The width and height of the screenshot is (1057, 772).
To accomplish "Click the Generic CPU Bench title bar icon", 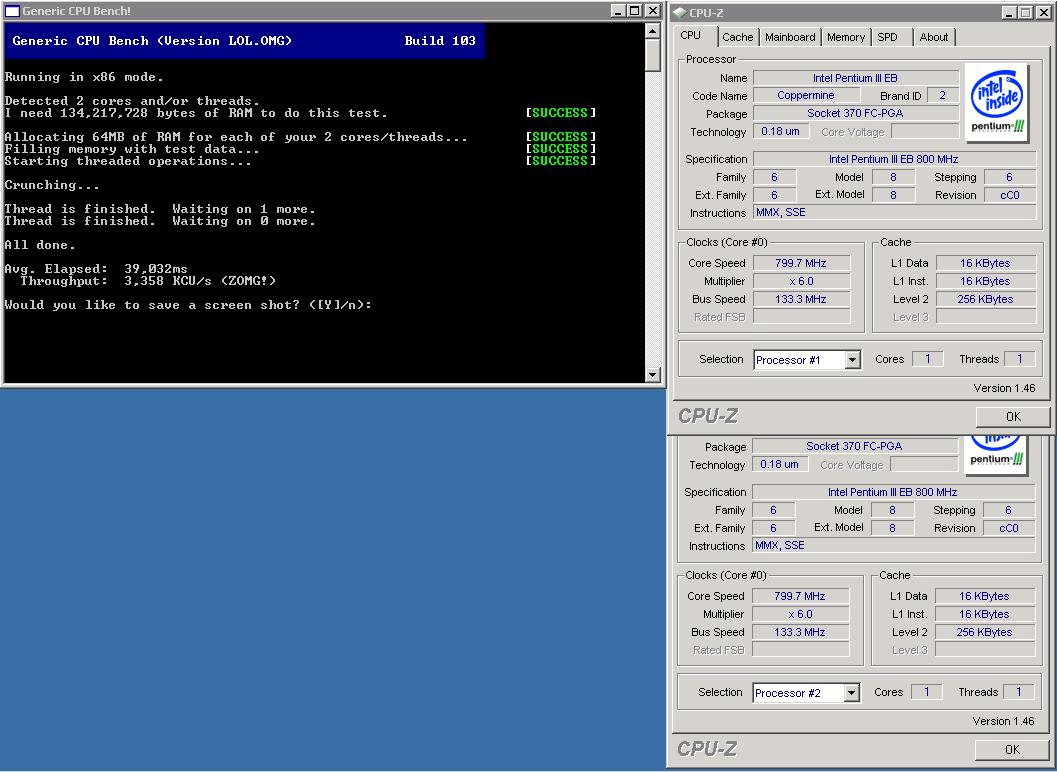I will 12,11.
